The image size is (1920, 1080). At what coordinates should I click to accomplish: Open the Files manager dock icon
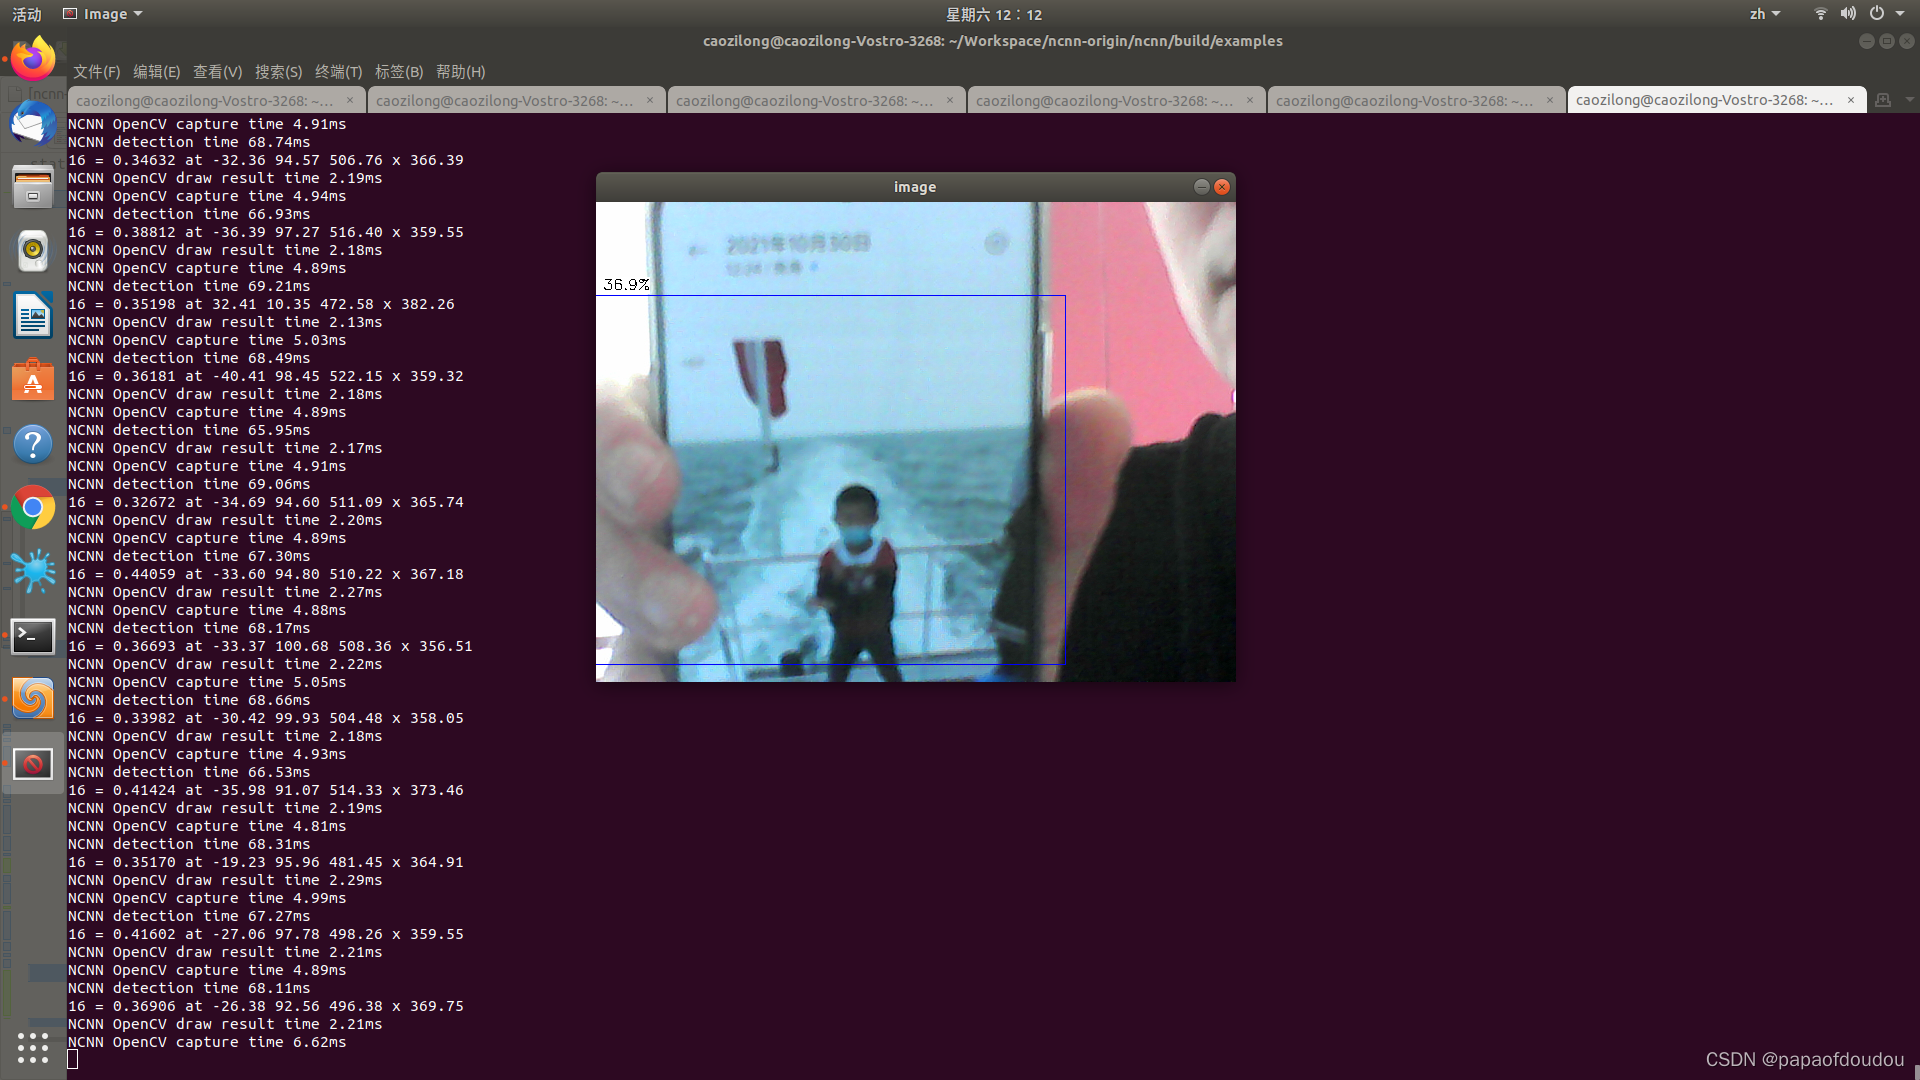click(33, 187)
